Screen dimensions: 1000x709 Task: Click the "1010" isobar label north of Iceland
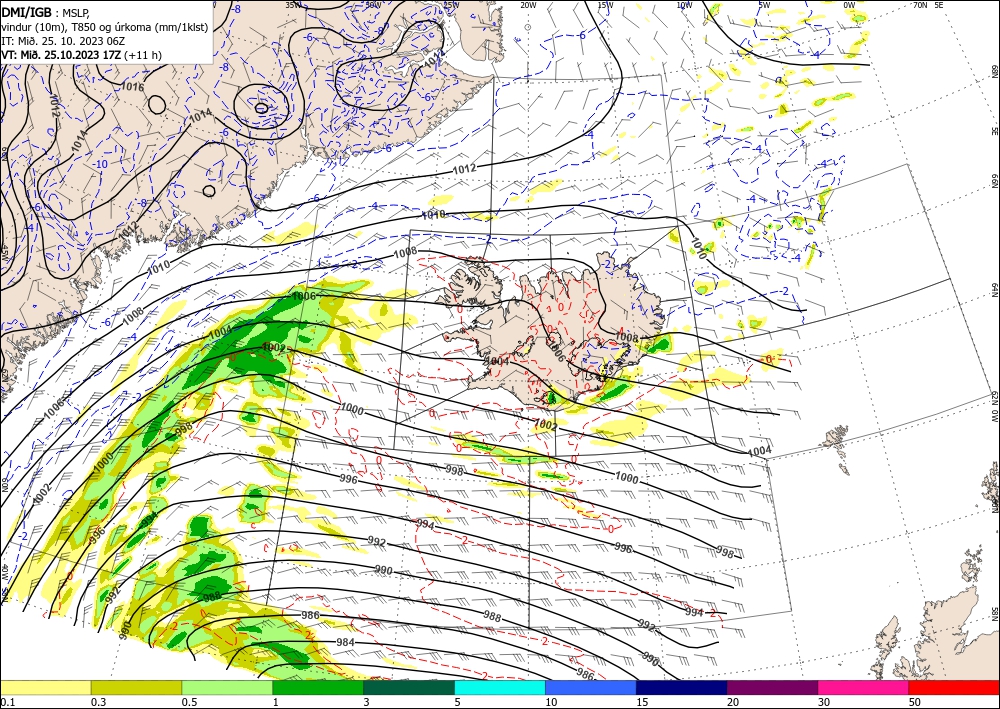pos(433,215)
